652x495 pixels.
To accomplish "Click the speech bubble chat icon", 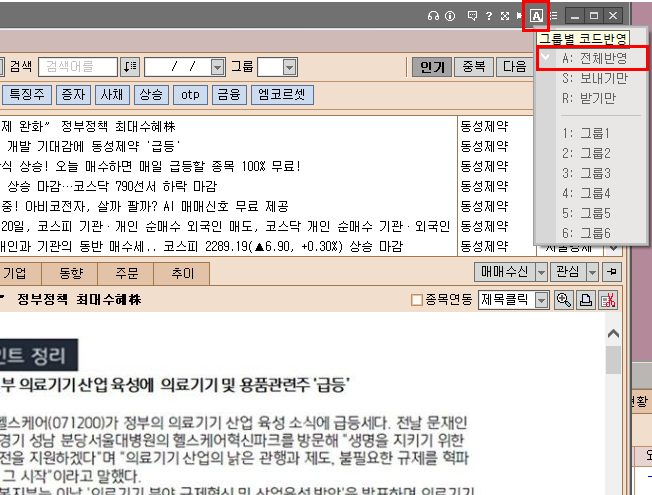I will click(472, 16).
